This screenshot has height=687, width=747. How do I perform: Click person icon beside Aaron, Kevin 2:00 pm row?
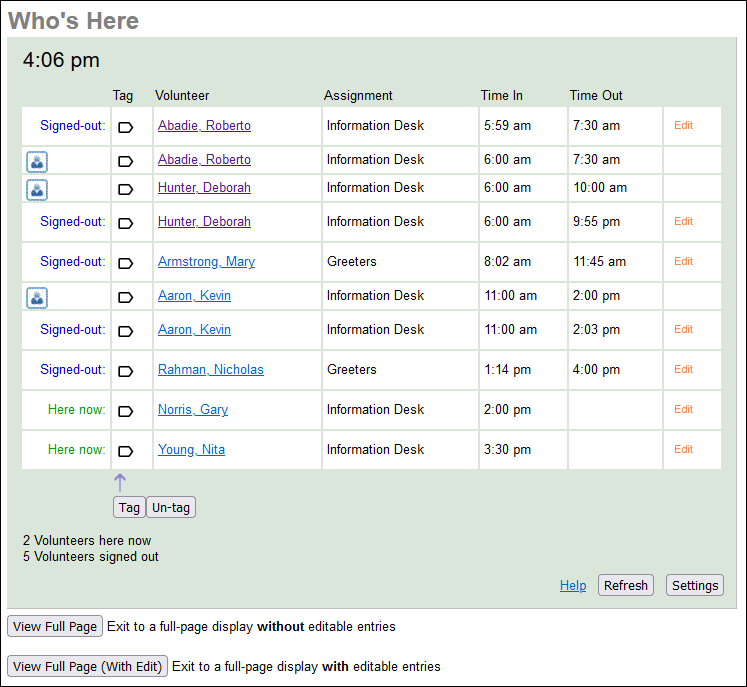pyautogui.click(x=37, y=297)
